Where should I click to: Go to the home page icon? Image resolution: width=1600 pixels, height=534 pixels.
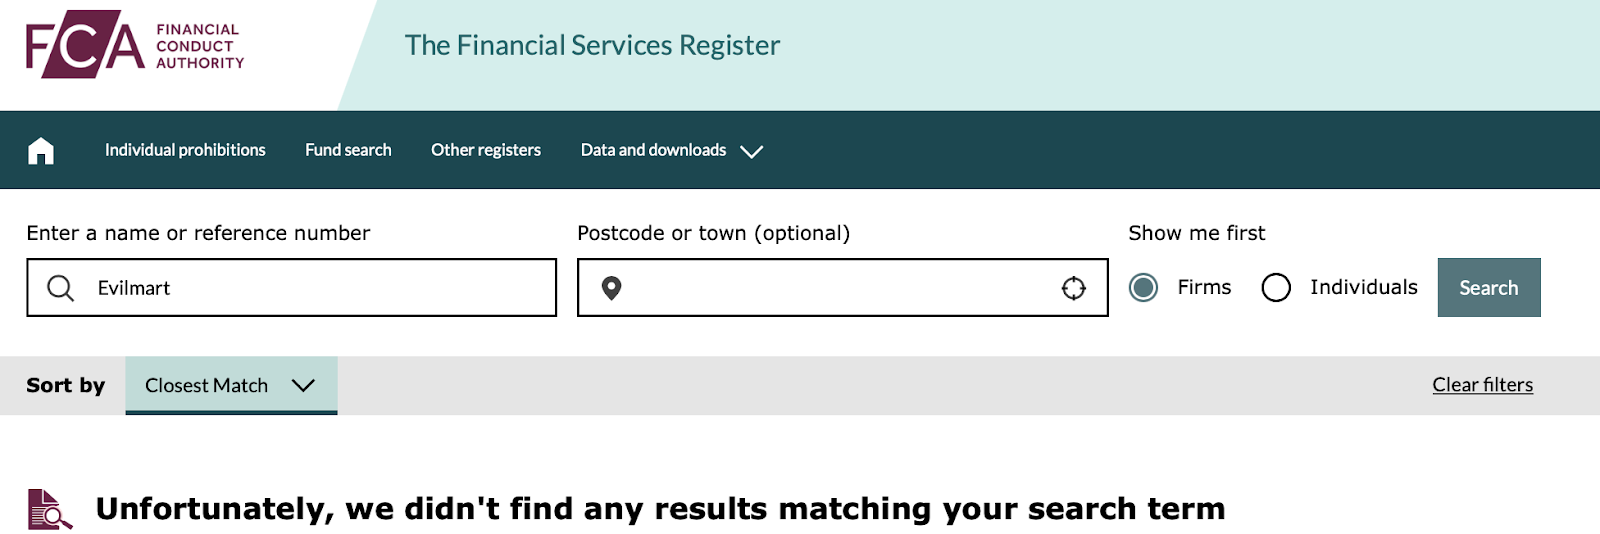click(41, 151)
